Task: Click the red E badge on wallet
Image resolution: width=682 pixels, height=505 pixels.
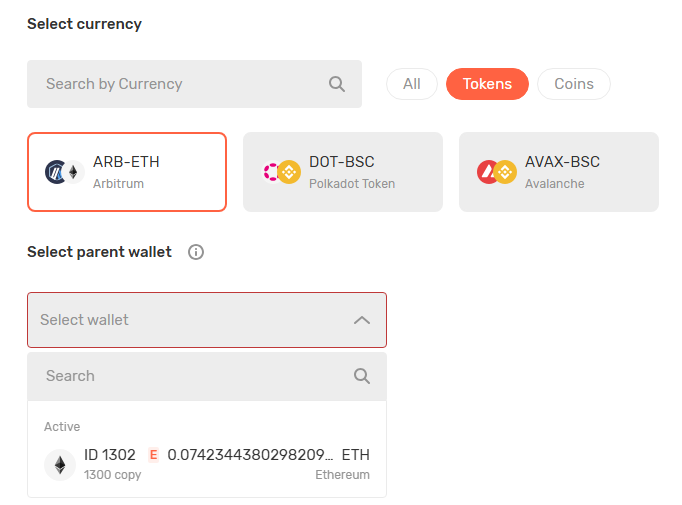Action: point(153,455)
